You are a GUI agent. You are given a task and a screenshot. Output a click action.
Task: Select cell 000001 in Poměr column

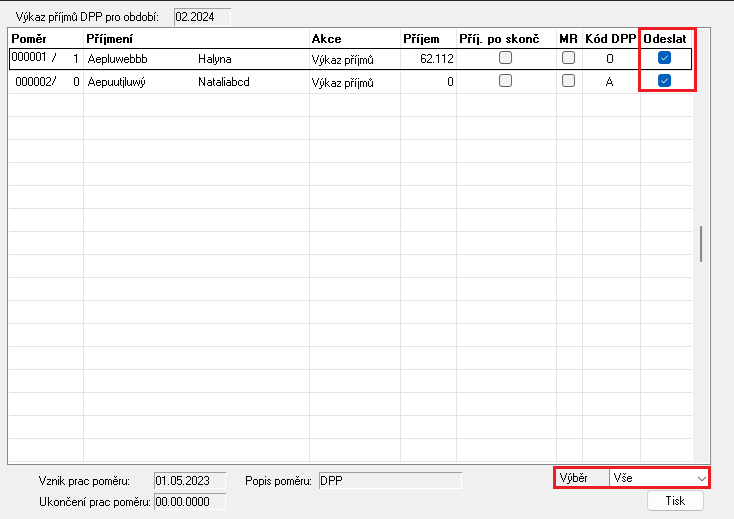click(x=29, y=58)
